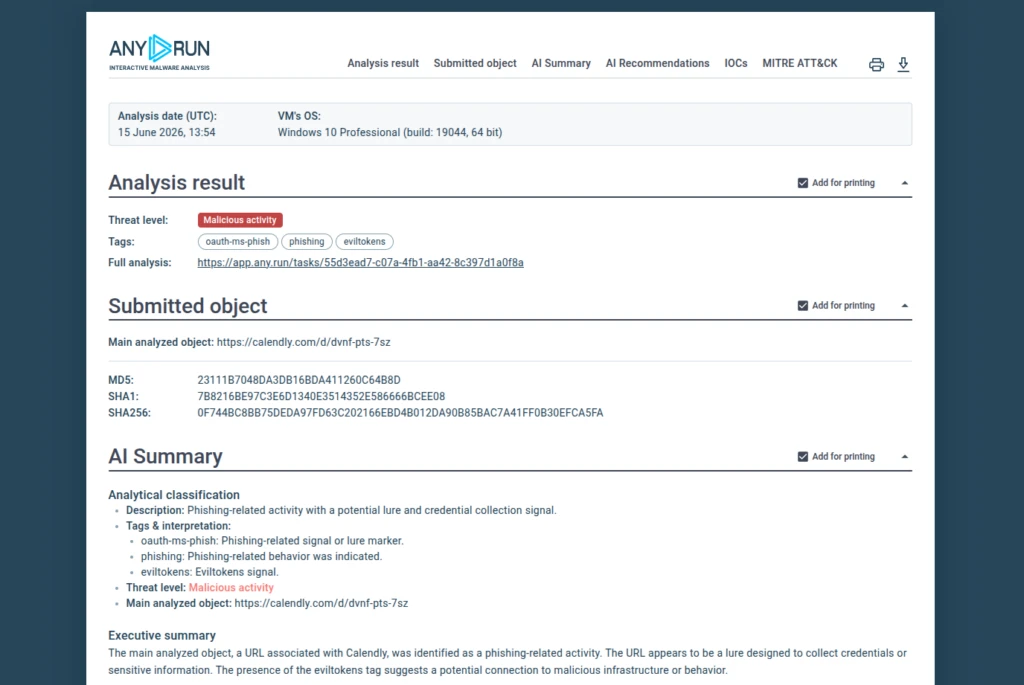Click the oauth-ms-phish interpretation bullet

[272, 541]
